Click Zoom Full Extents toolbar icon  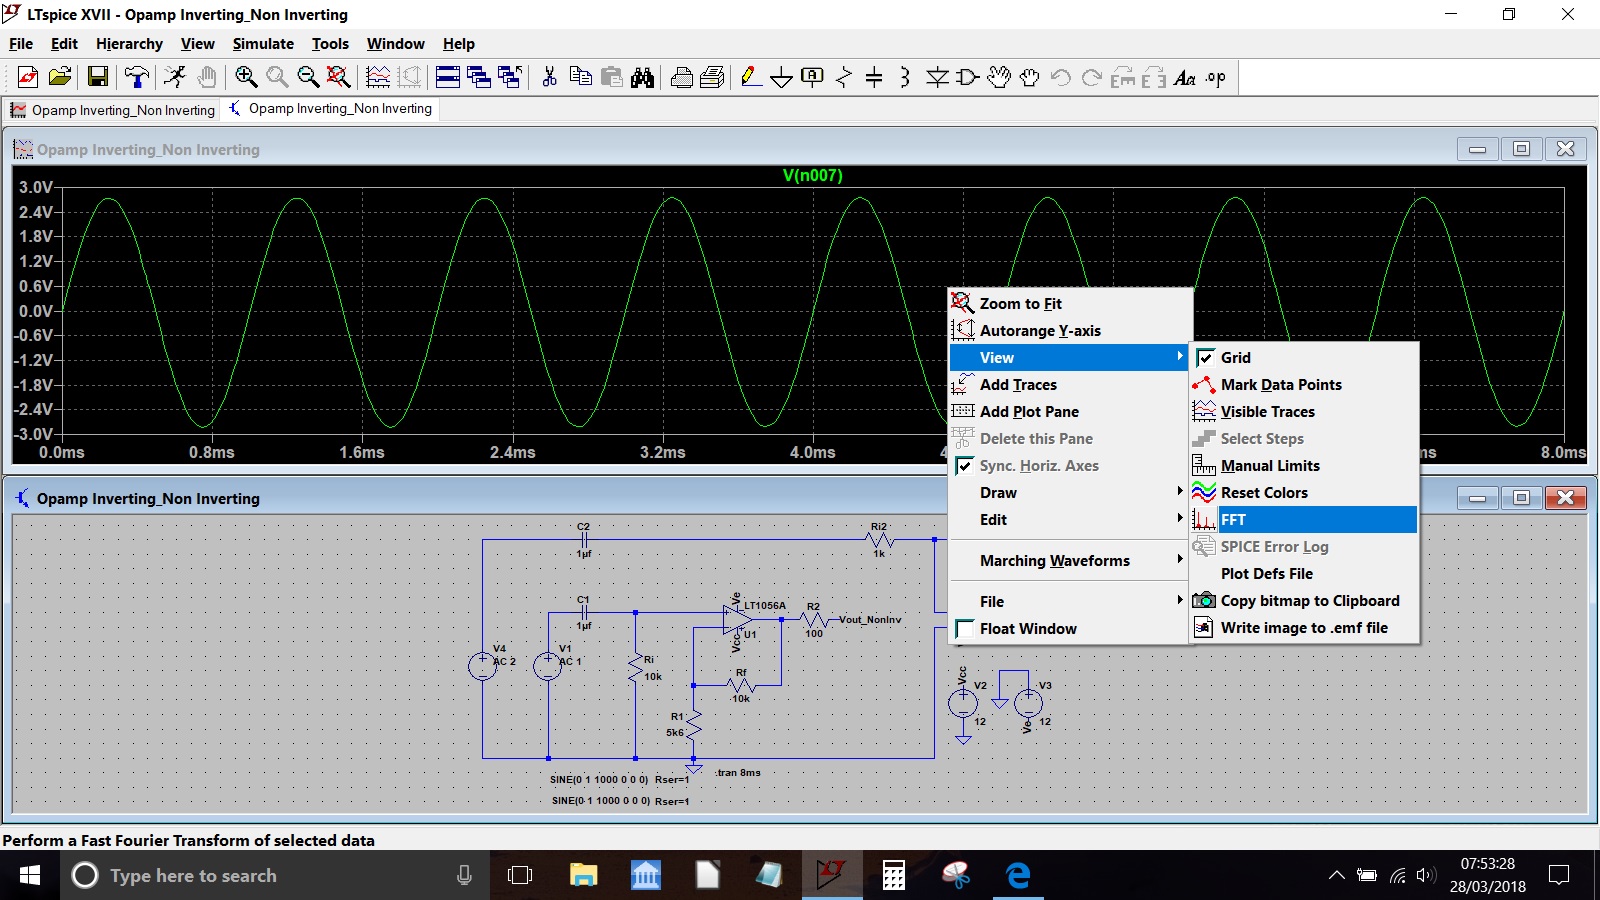coord(339,78)
